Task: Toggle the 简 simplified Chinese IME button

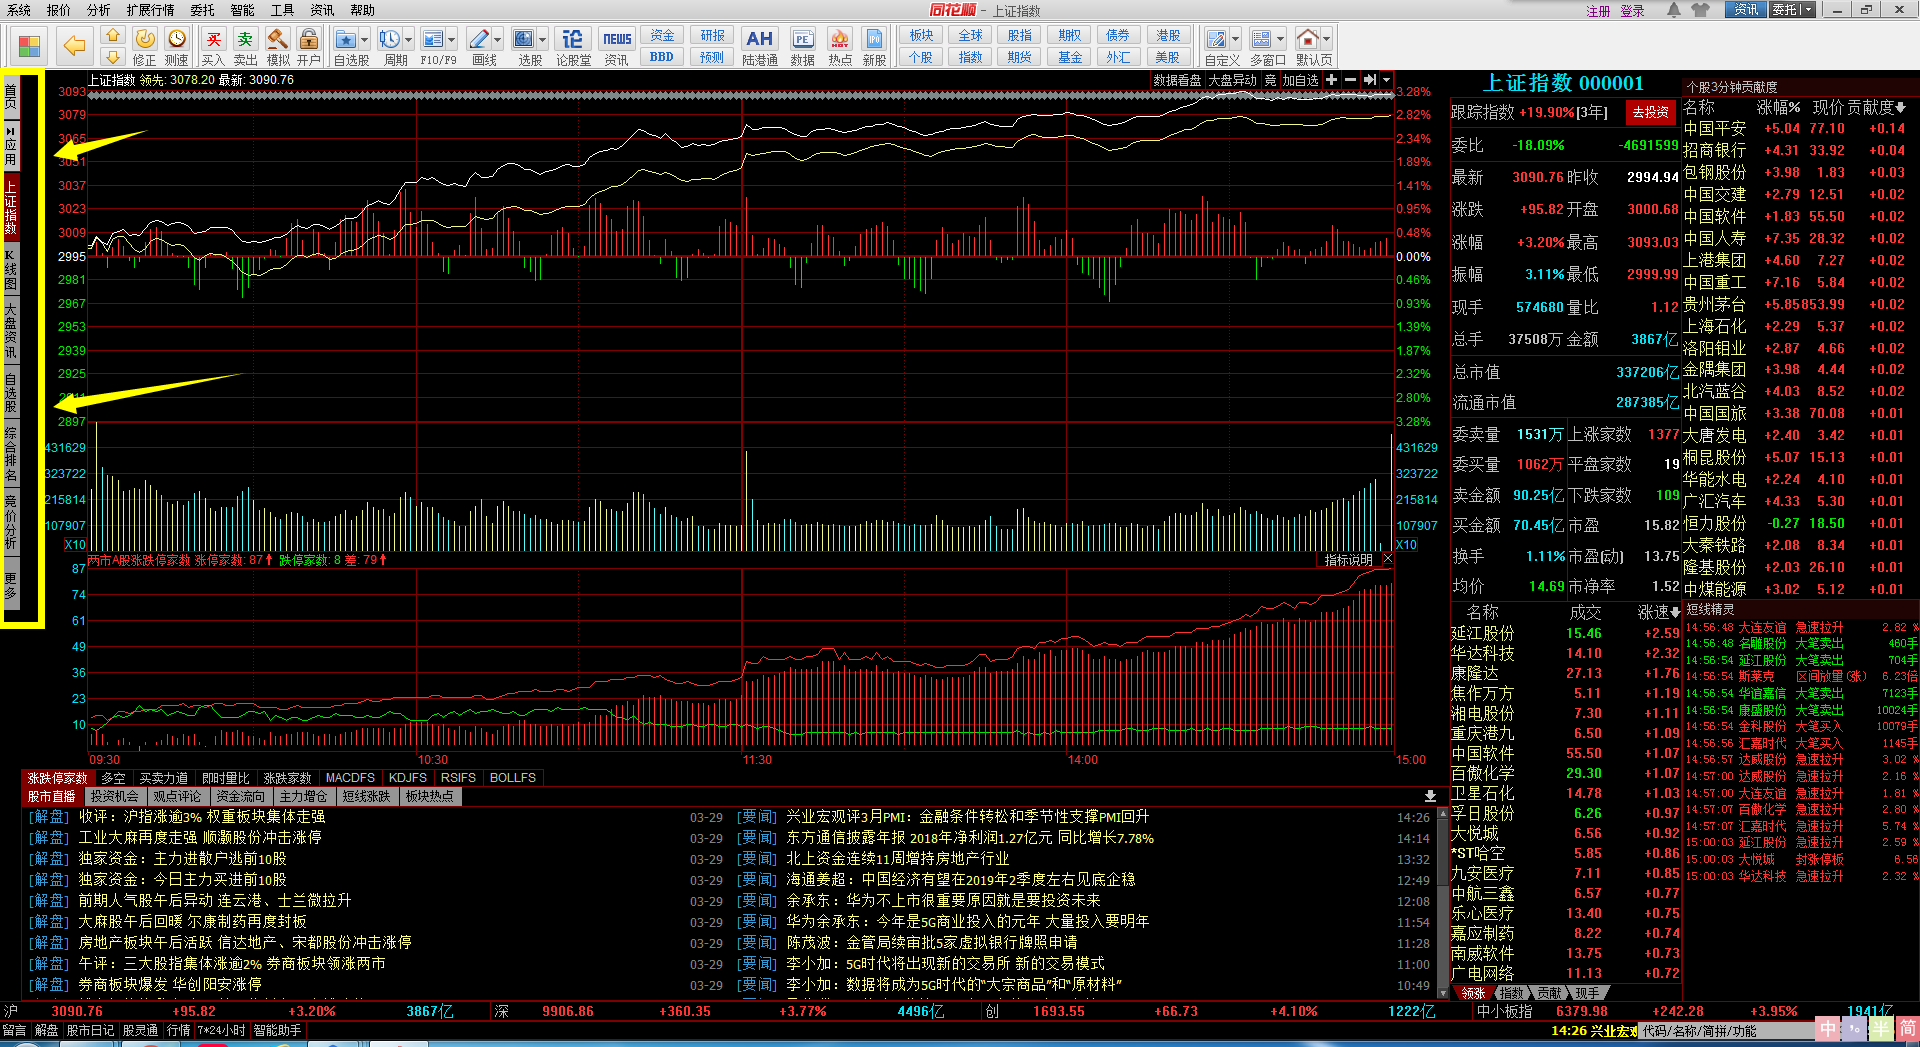Action: 1907,1028
